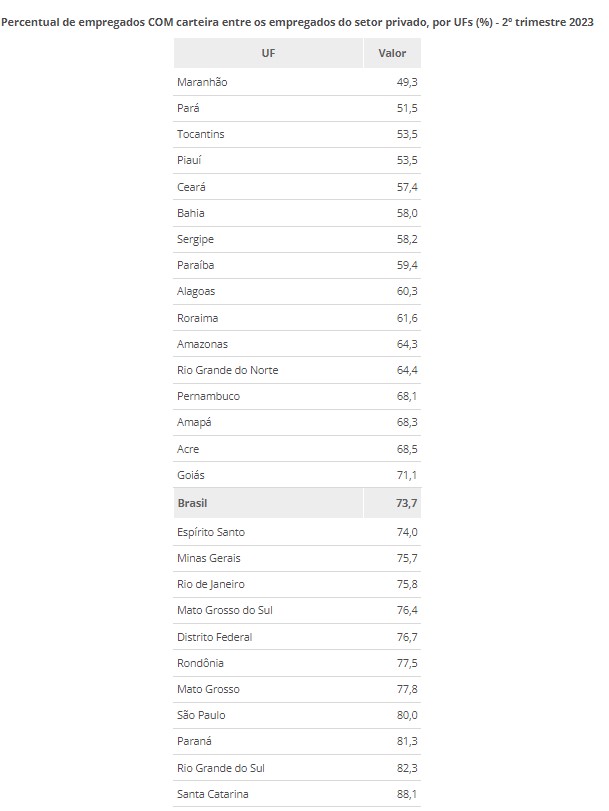Screen dimensions: 609x811
Task: Click the Santa Catarina value 88,1
Action: pos(397,794)
